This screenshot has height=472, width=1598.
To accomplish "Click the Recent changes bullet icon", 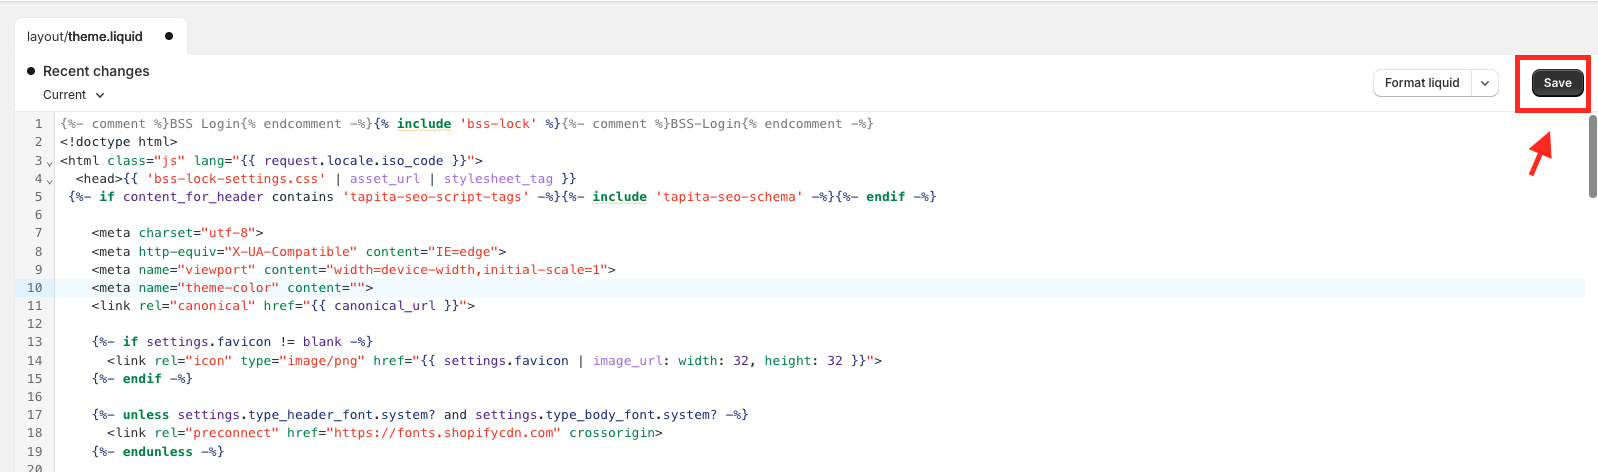I will tap(31, 71).
